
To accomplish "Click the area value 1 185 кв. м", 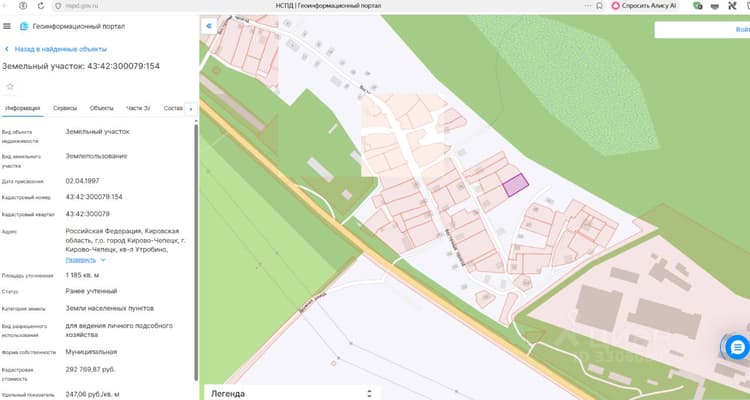I will [x=82, y=275].
